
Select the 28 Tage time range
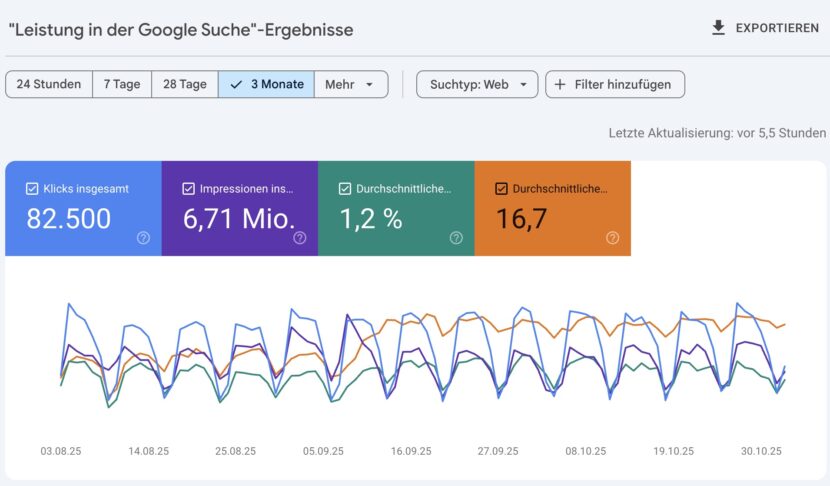tap(184, 85)
